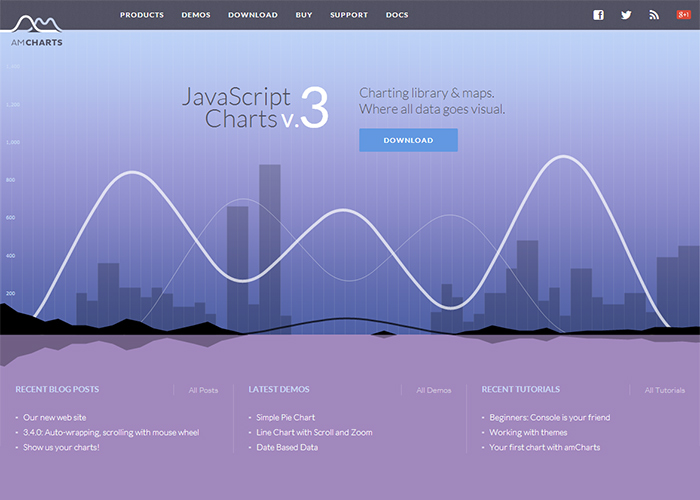The image size is (700, 500).
Task: Click the Recent Blog Posts heading
Action: [x=57, y=389]
